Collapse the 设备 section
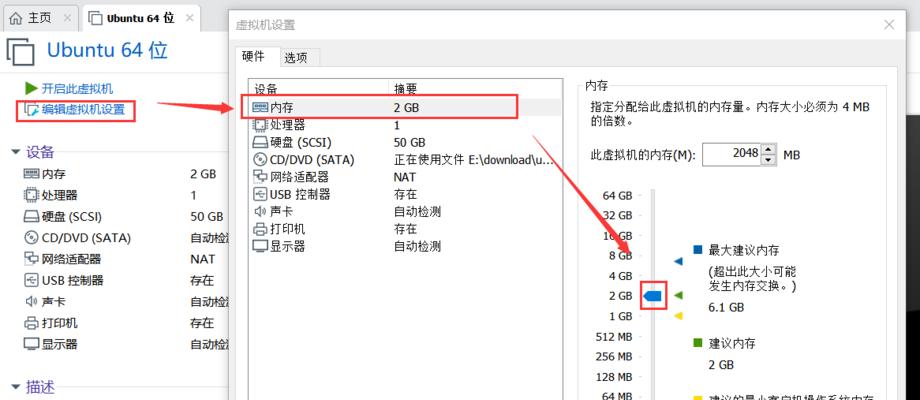 (x=15, y=152)
